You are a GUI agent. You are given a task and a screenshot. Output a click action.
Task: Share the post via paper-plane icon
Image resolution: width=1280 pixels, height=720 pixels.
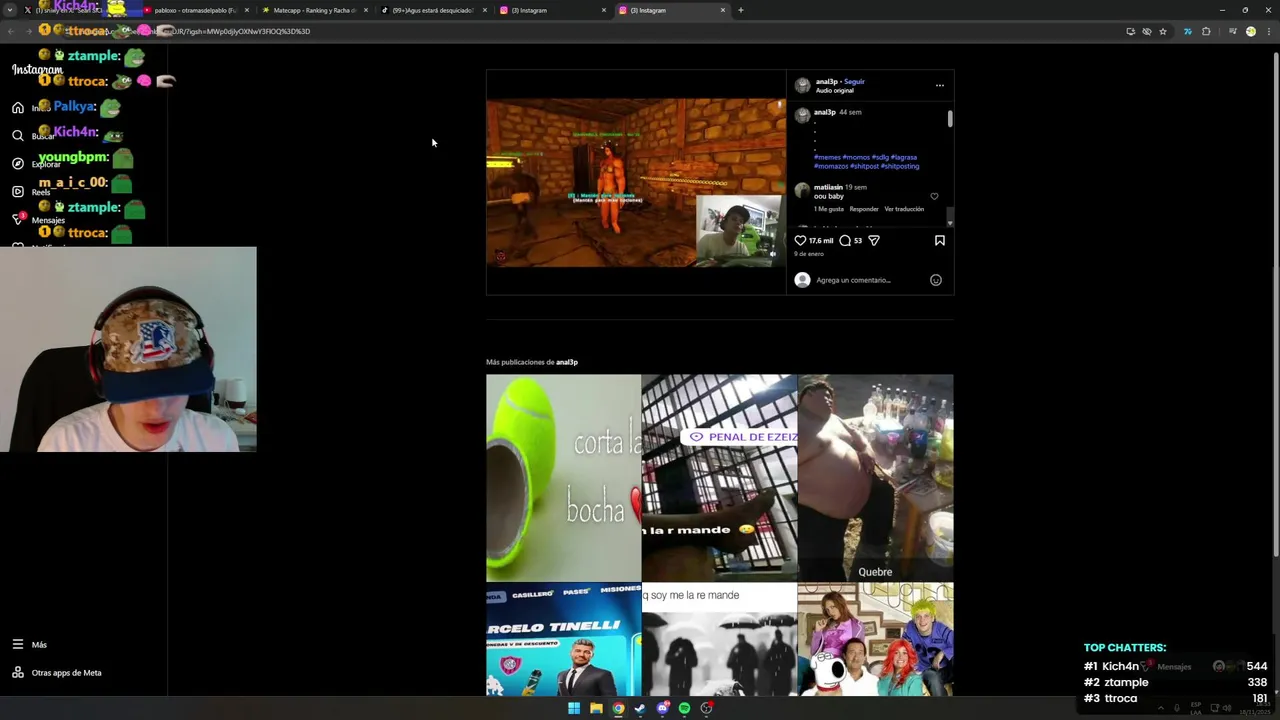pyautogui.click(x=874, y=240)
